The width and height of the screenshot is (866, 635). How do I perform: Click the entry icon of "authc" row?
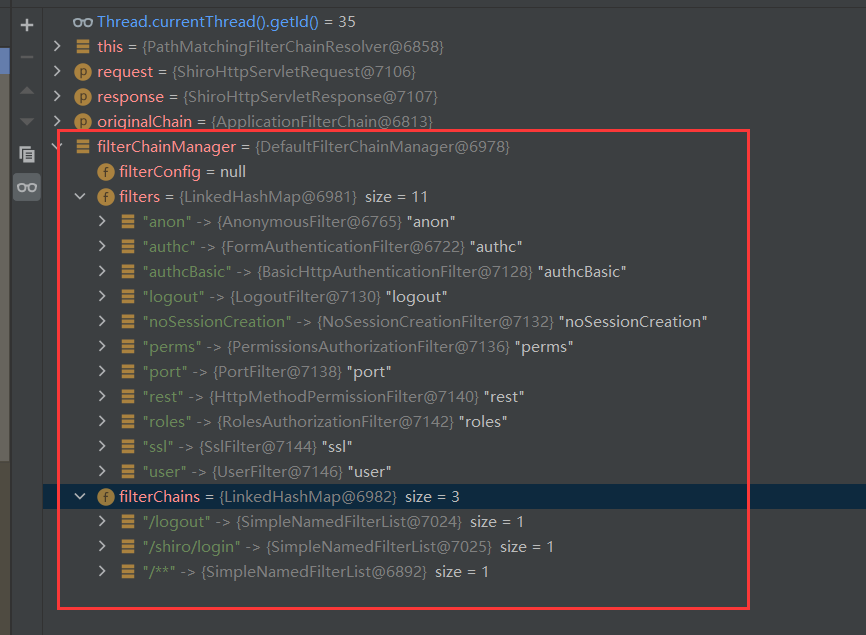128,247
